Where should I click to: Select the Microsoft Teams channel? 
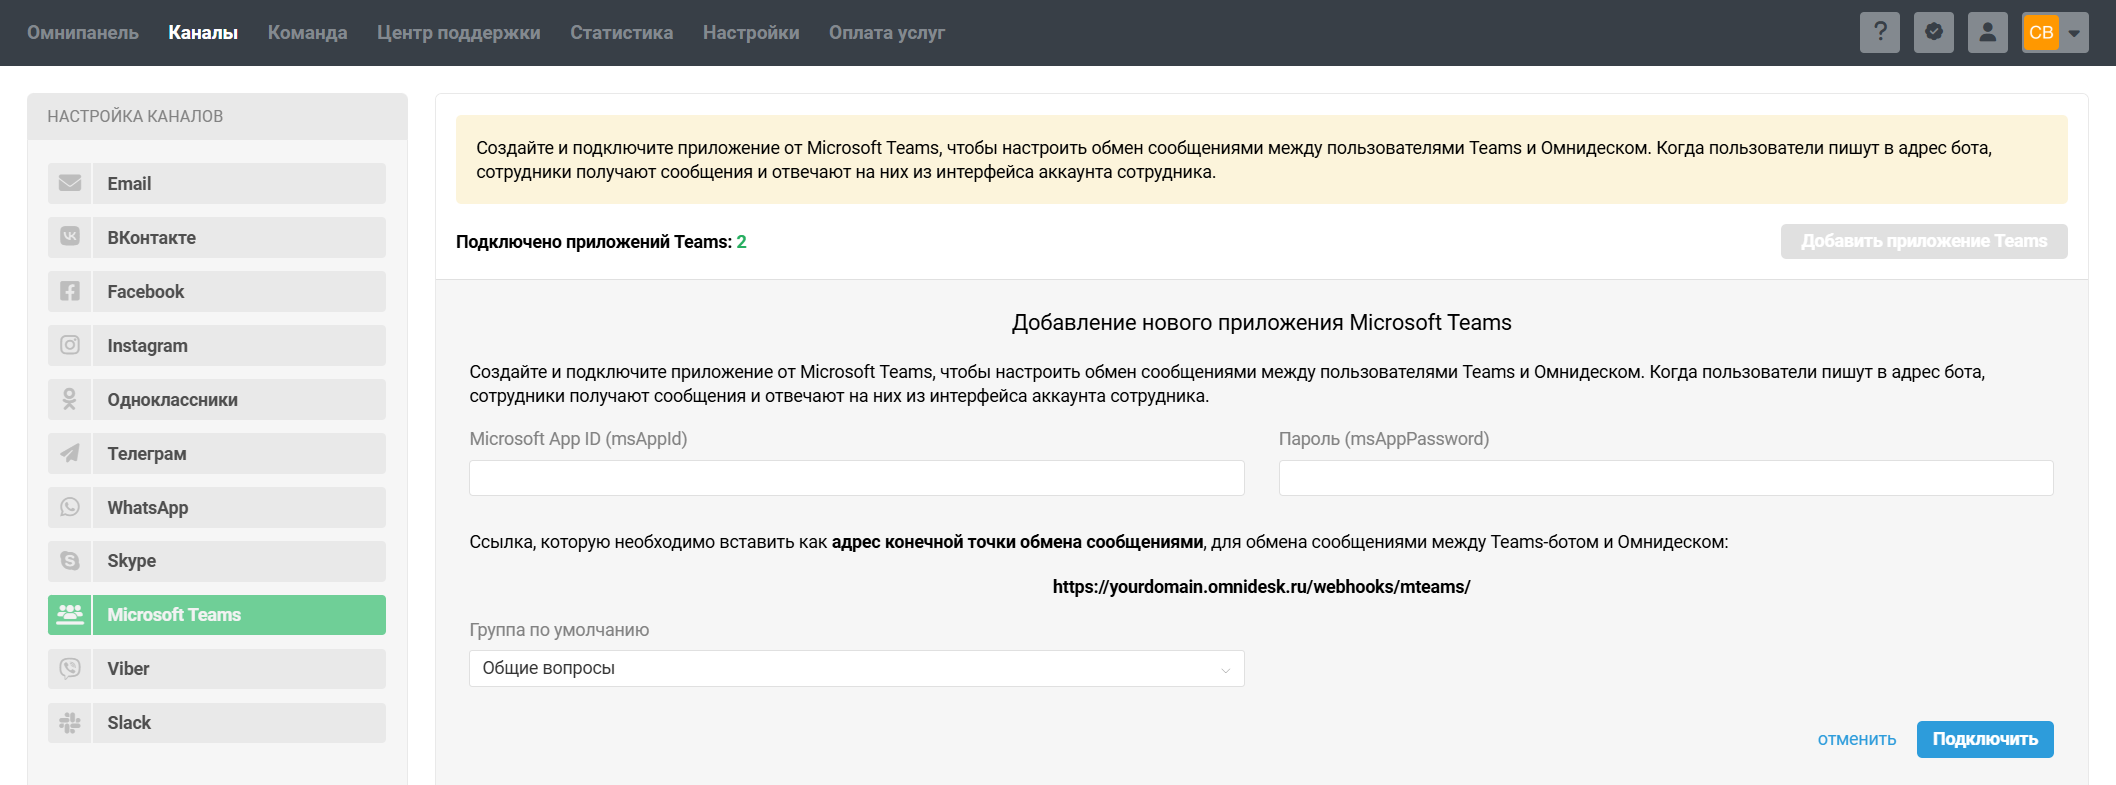tap(217, 614)
